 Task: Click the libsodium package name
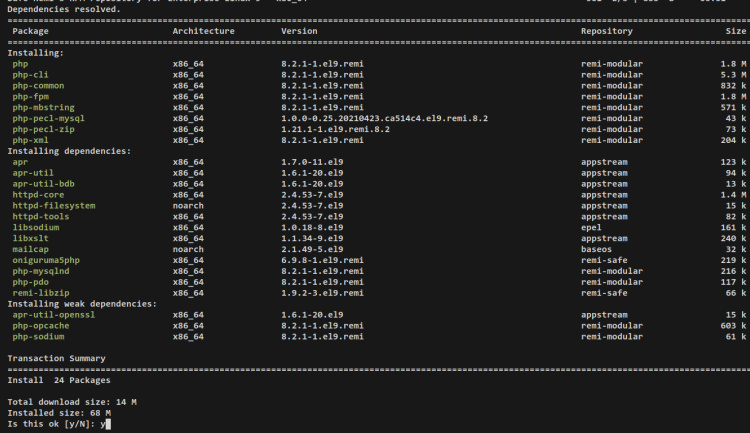click(x=34, y=227)
